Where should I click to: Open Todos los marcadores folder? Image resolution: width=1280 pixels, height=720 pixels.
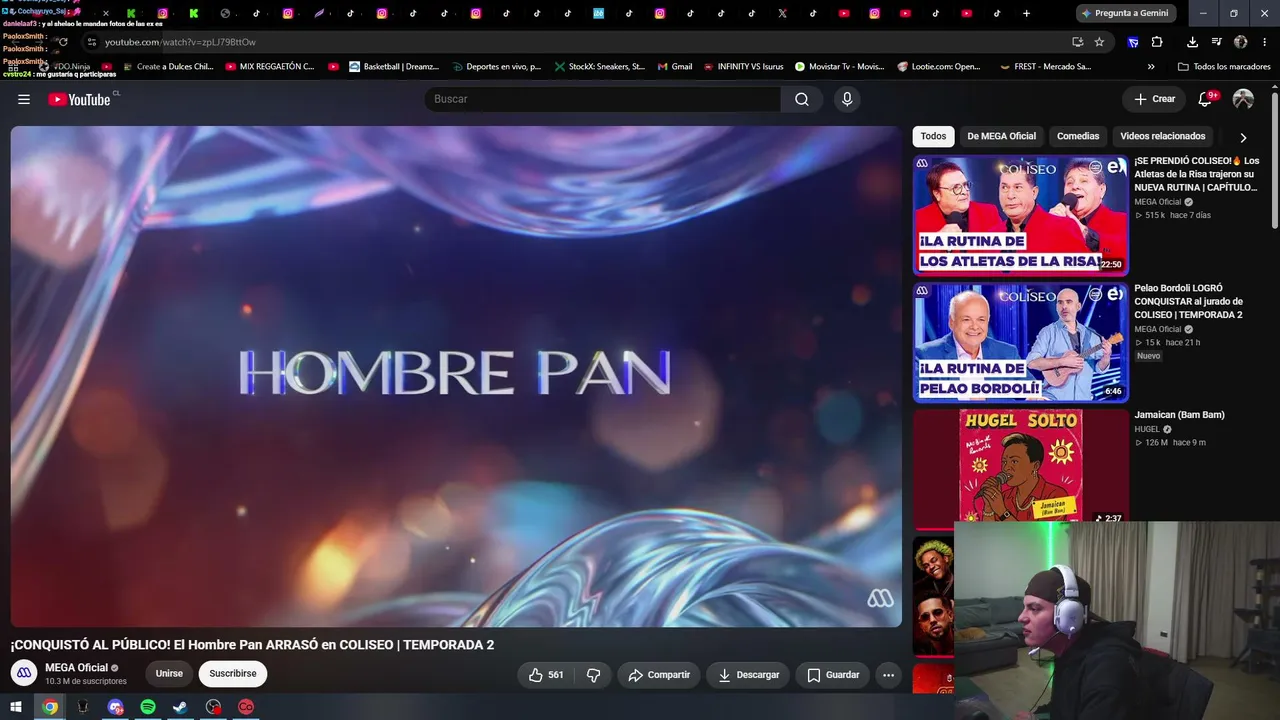[1224, 67]
